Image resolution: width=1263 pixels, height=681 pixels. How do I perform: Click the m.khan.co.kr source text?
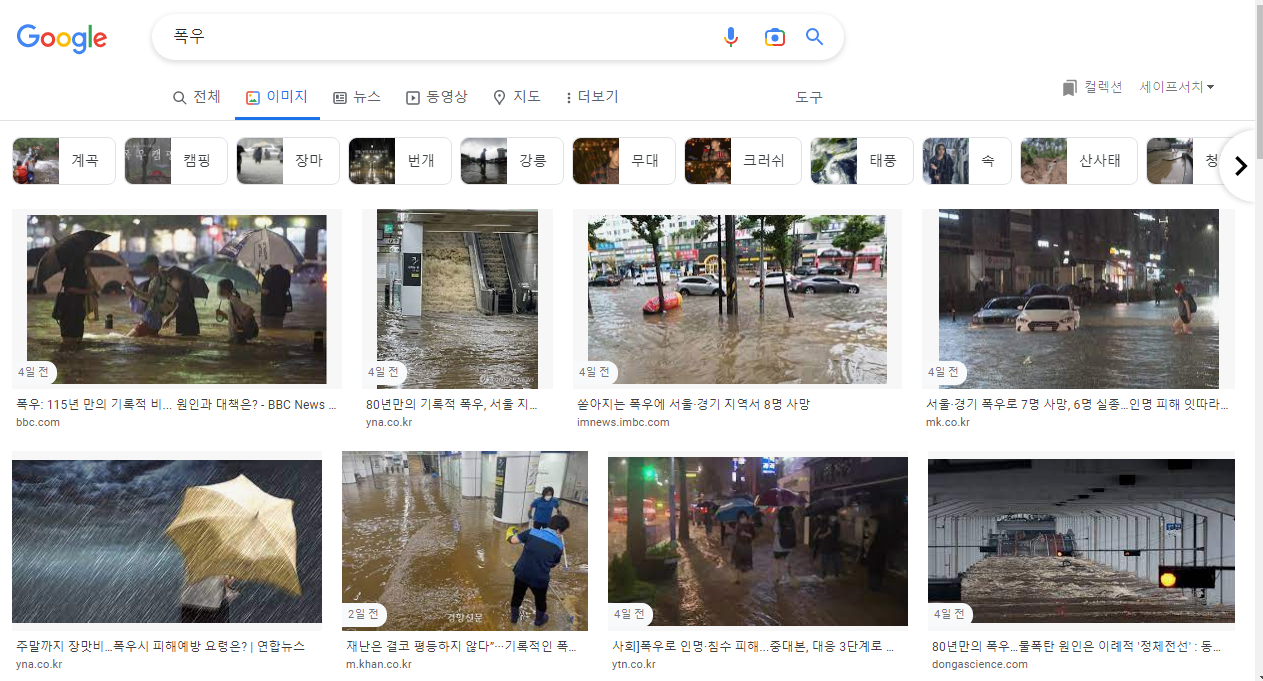point(379,664)
